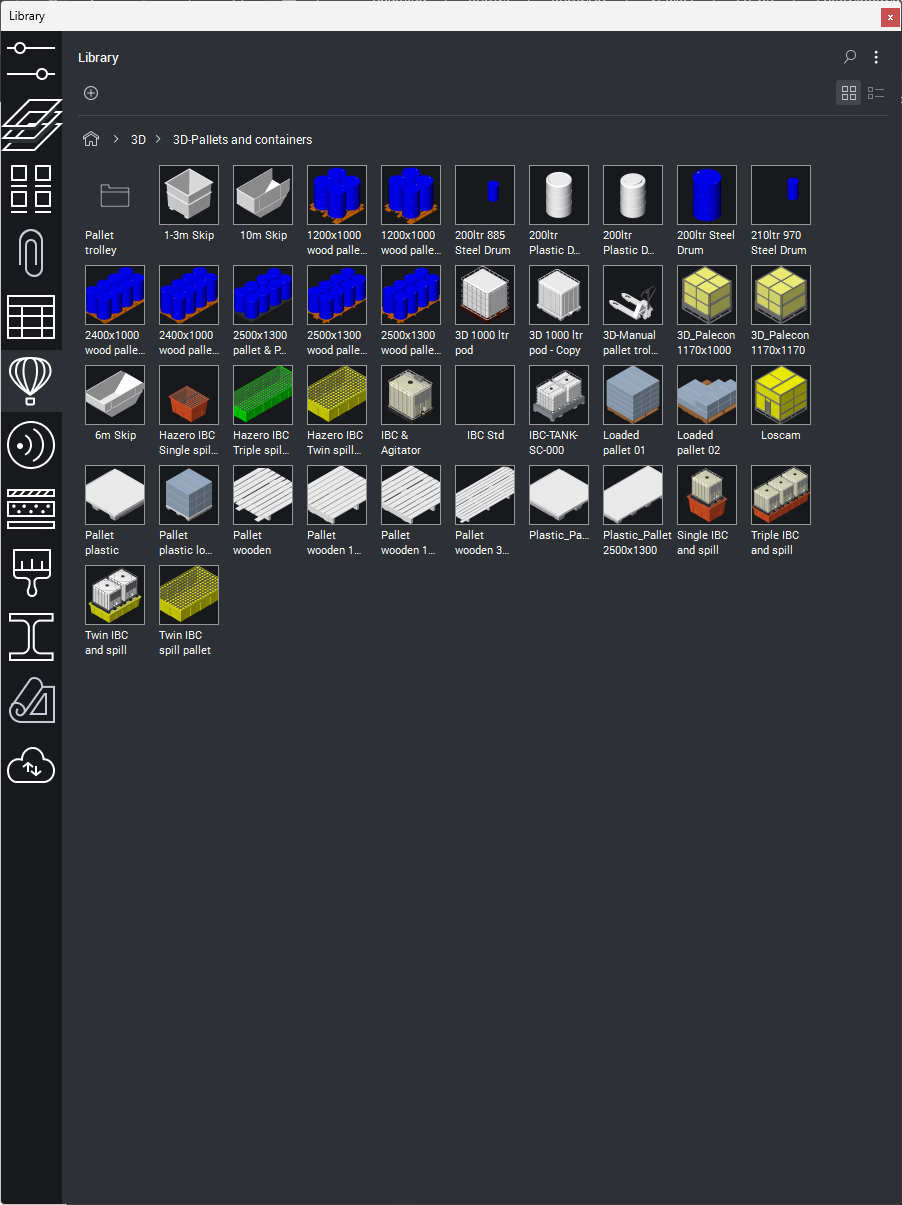Select the Hazero IBC Triple spill item
Viewport: 902px width, 1205px height.
[x=263, y=395]
